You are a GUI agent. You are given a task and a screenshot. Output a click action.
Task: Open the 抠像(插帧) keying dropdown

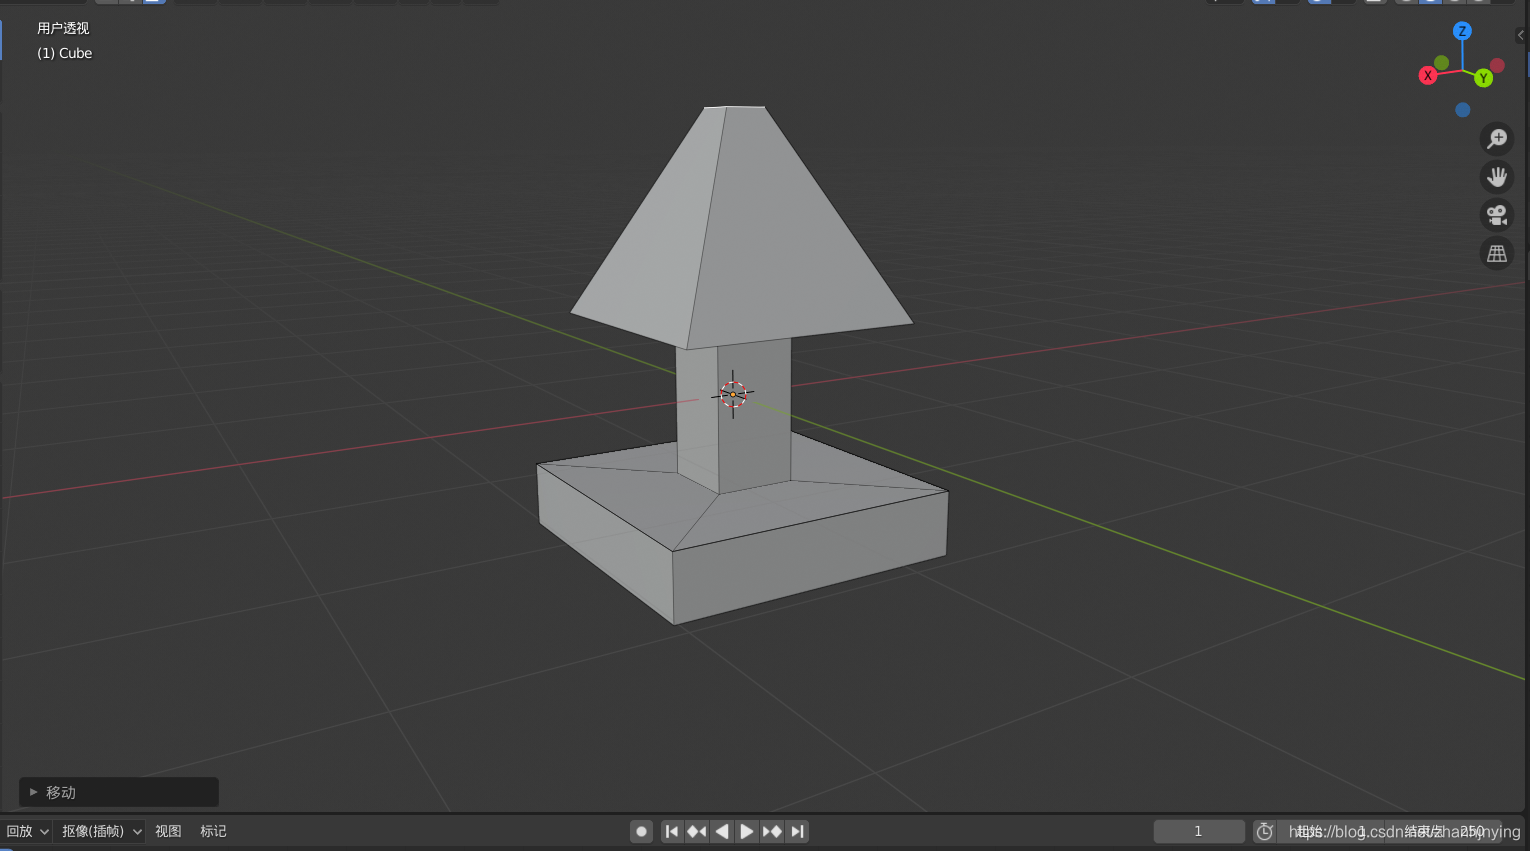click(x=101, y=831)
